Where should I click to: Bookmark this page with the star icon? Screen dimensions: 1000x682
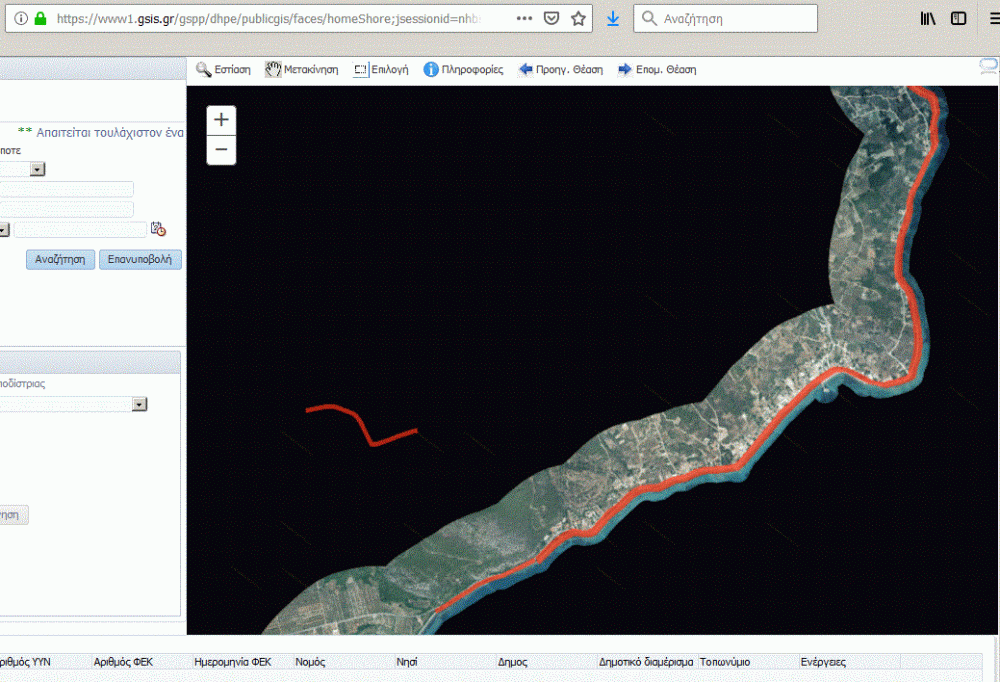pyautogui.click(x=578, y=18)
